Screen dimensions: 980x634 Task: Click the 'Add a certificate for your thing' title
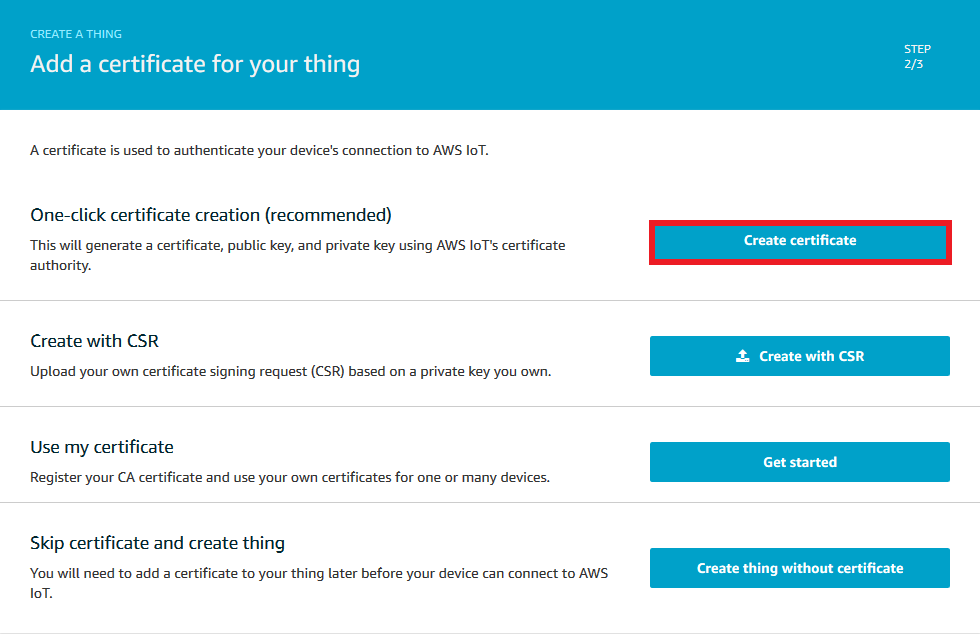point(195,64)
